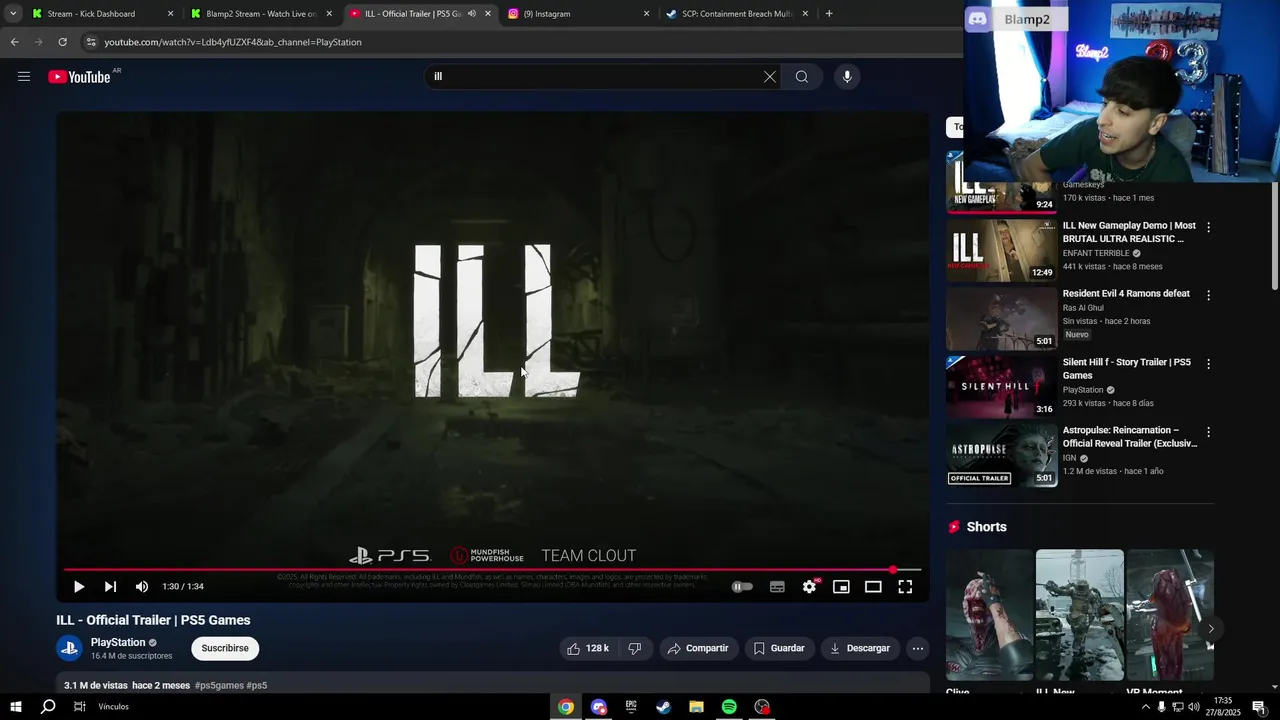Open the Silent Hill f Story Trailer thumbnail
The width and height of the screenshot is (1280, 720).
point(1001,387)
